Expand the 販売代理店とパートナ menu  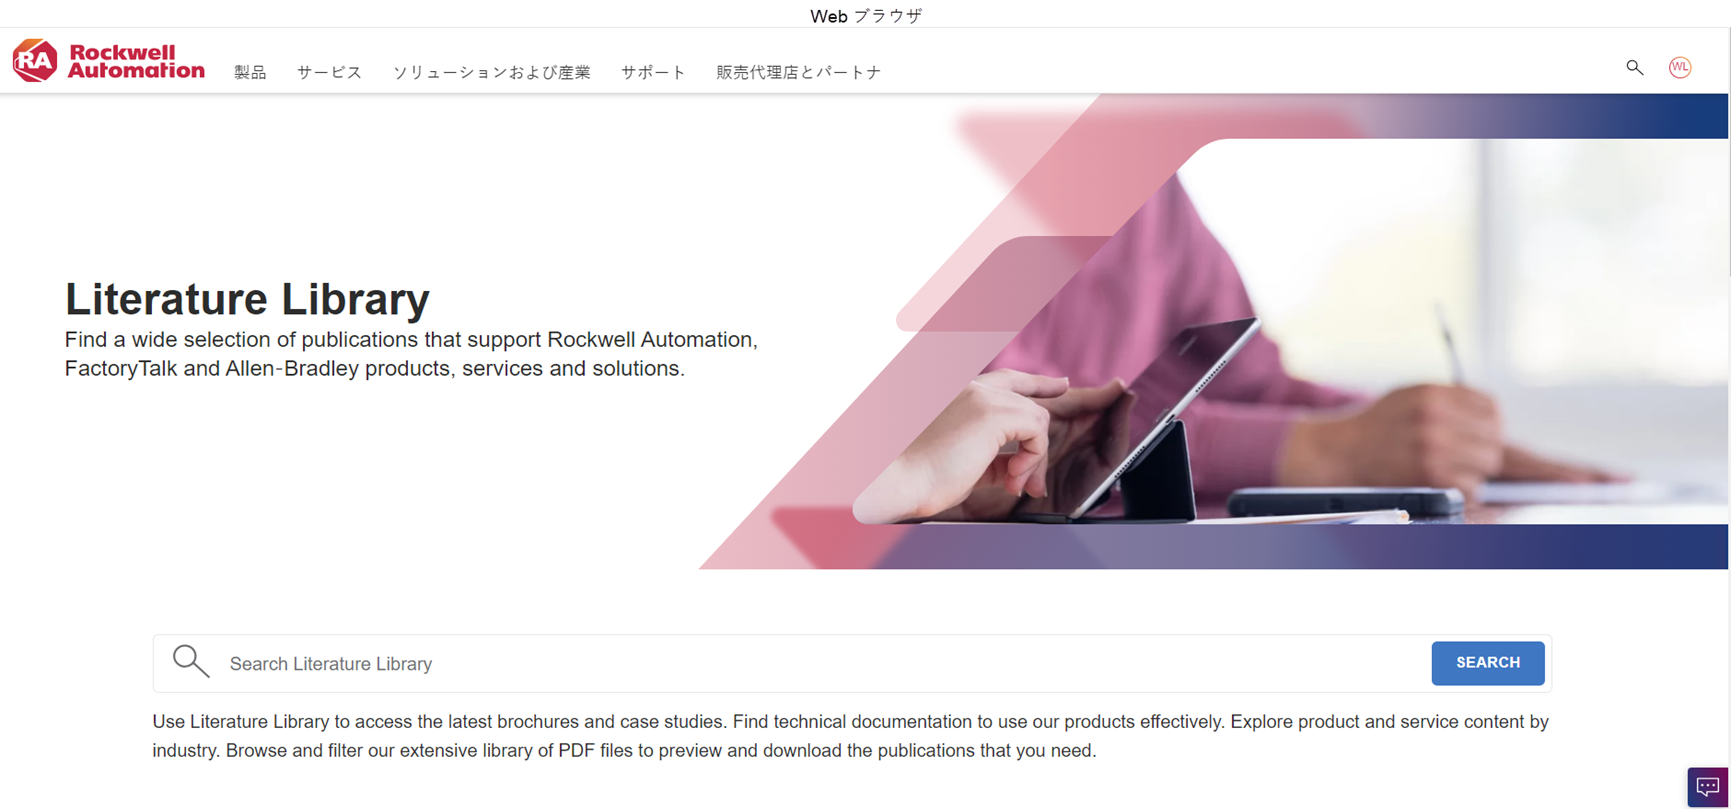click(x=798, y=72)
